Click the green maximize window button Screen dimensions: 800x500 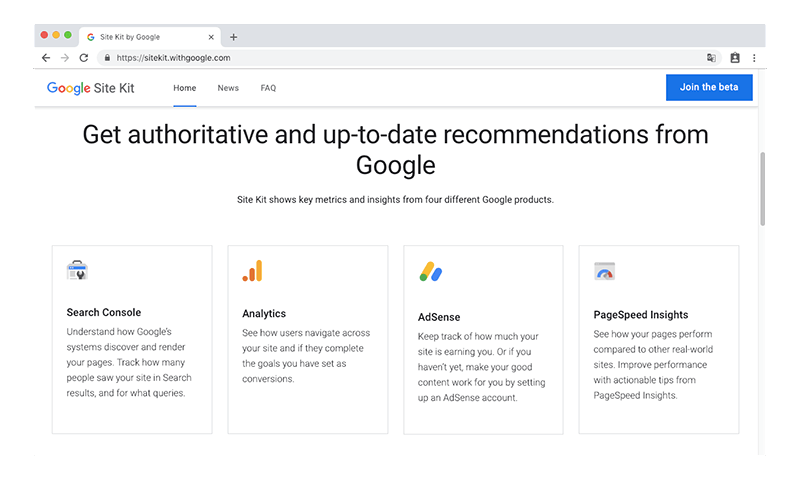click(x=68, y=35)
